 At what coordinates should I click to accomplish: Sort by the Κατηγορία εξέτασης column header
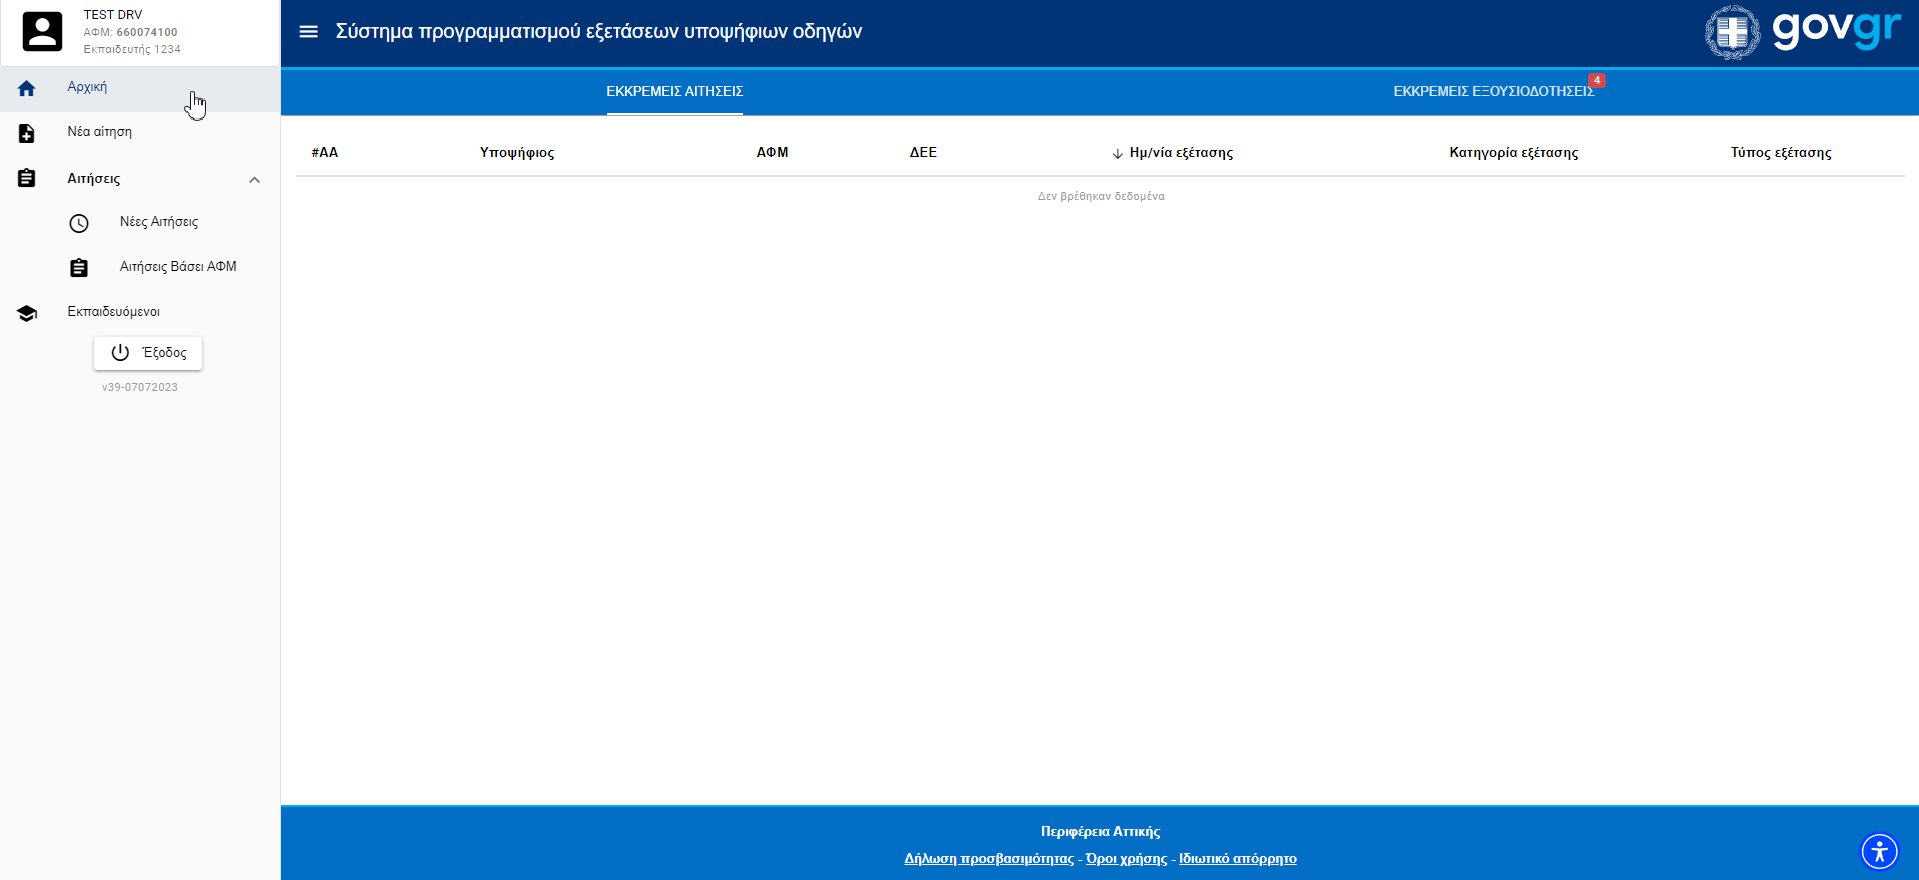[x=1513, y=153]
